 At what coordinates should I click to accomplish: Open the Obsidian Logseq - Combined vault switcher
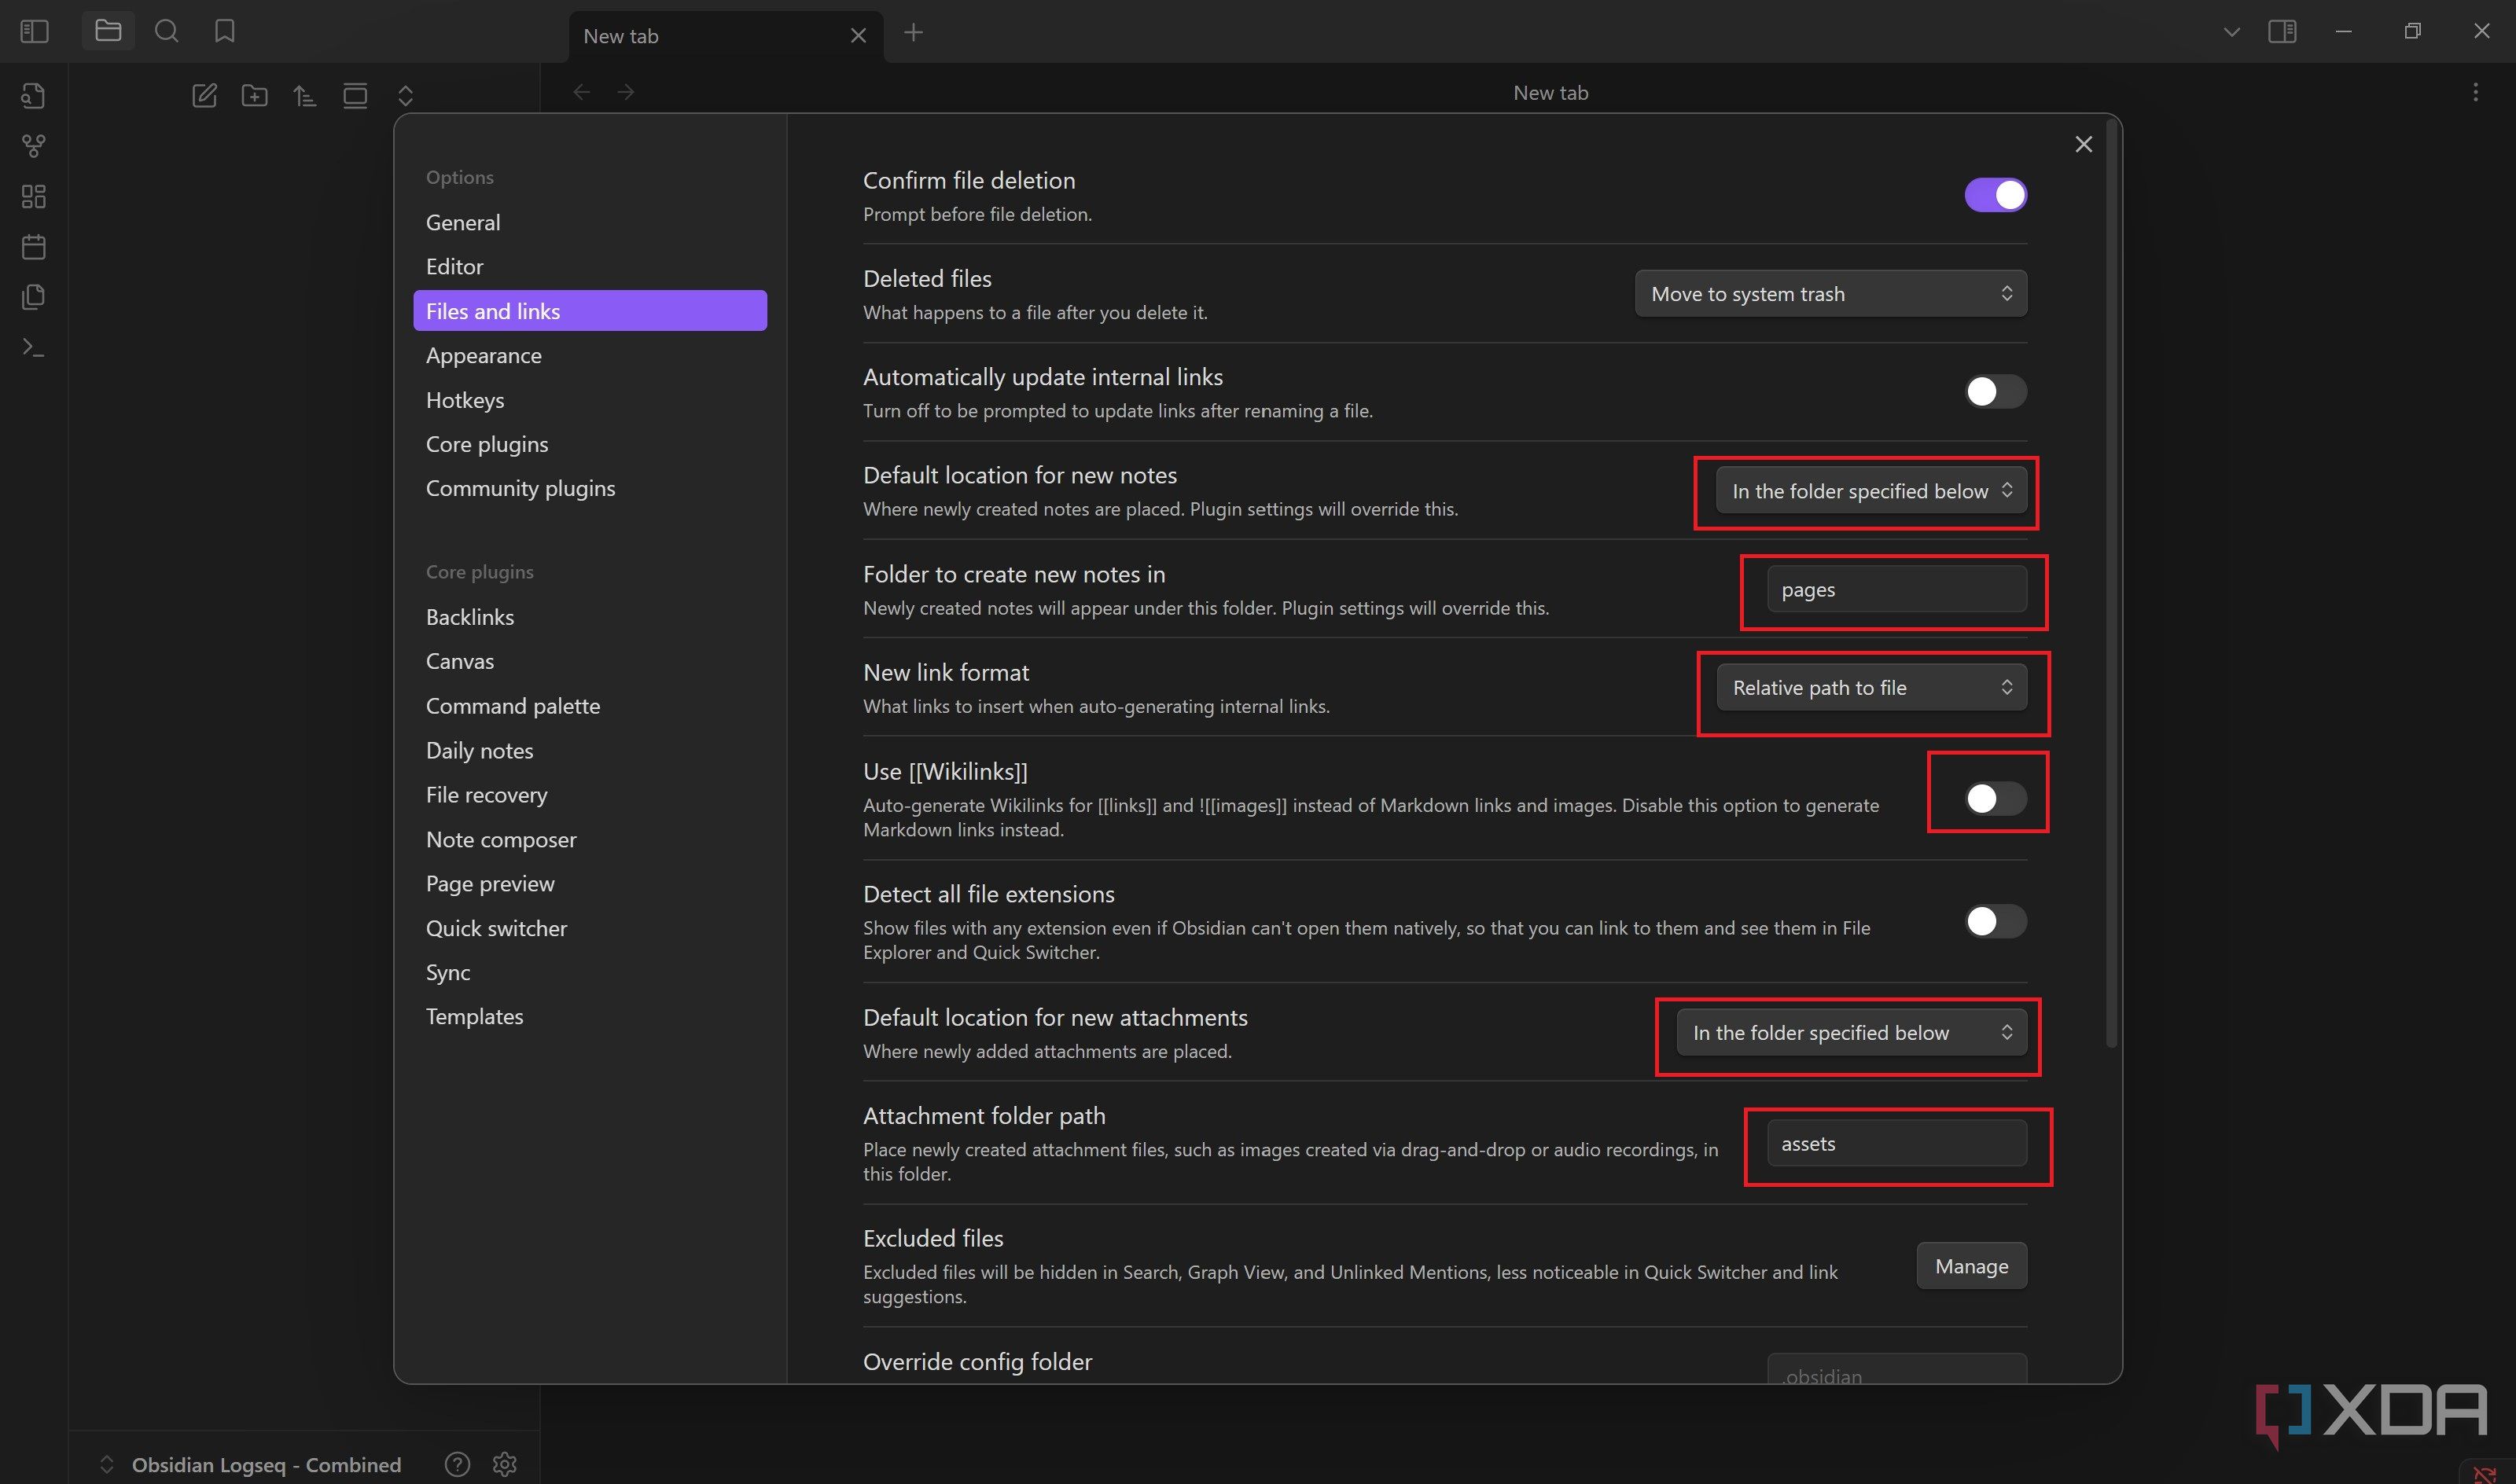[265, 1464]
